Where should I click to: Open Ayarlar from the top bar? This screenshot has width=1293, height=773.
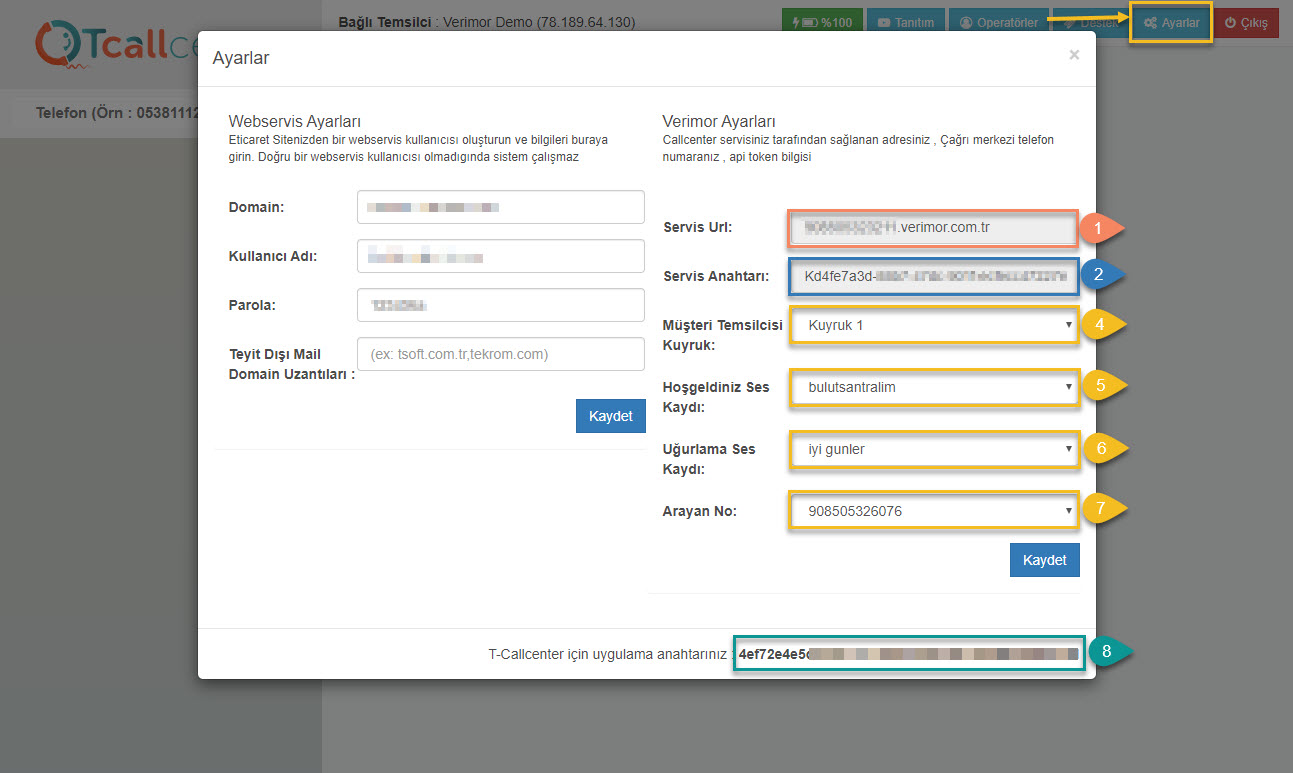(1171, 22)
